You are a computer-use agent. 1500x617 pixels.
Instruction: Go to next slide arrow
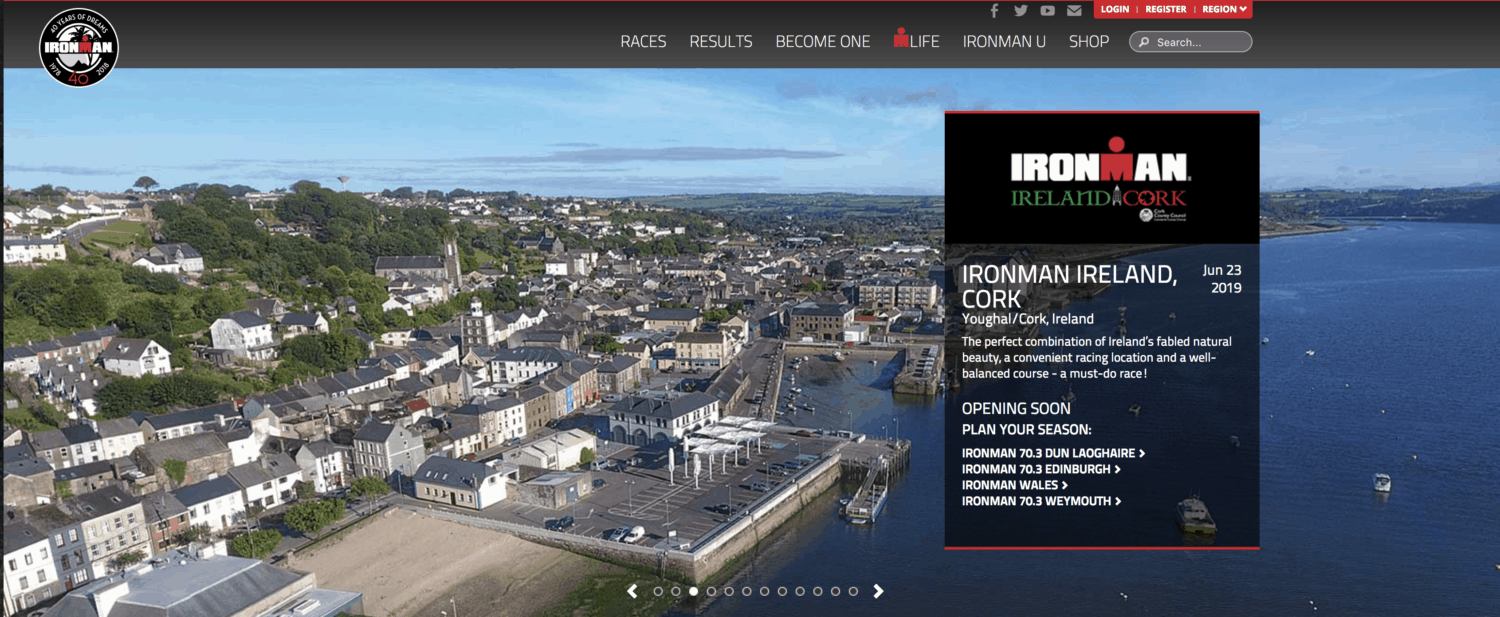tap(878, 591)
